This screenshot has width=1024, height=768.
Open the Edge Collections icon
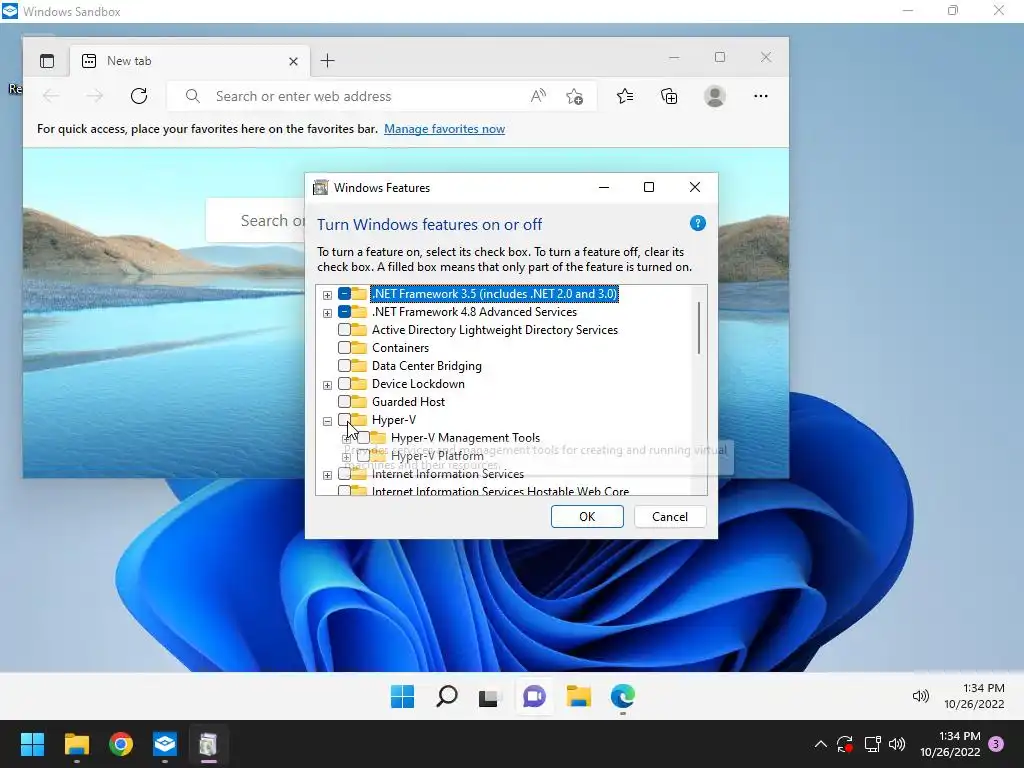[669, 97]
